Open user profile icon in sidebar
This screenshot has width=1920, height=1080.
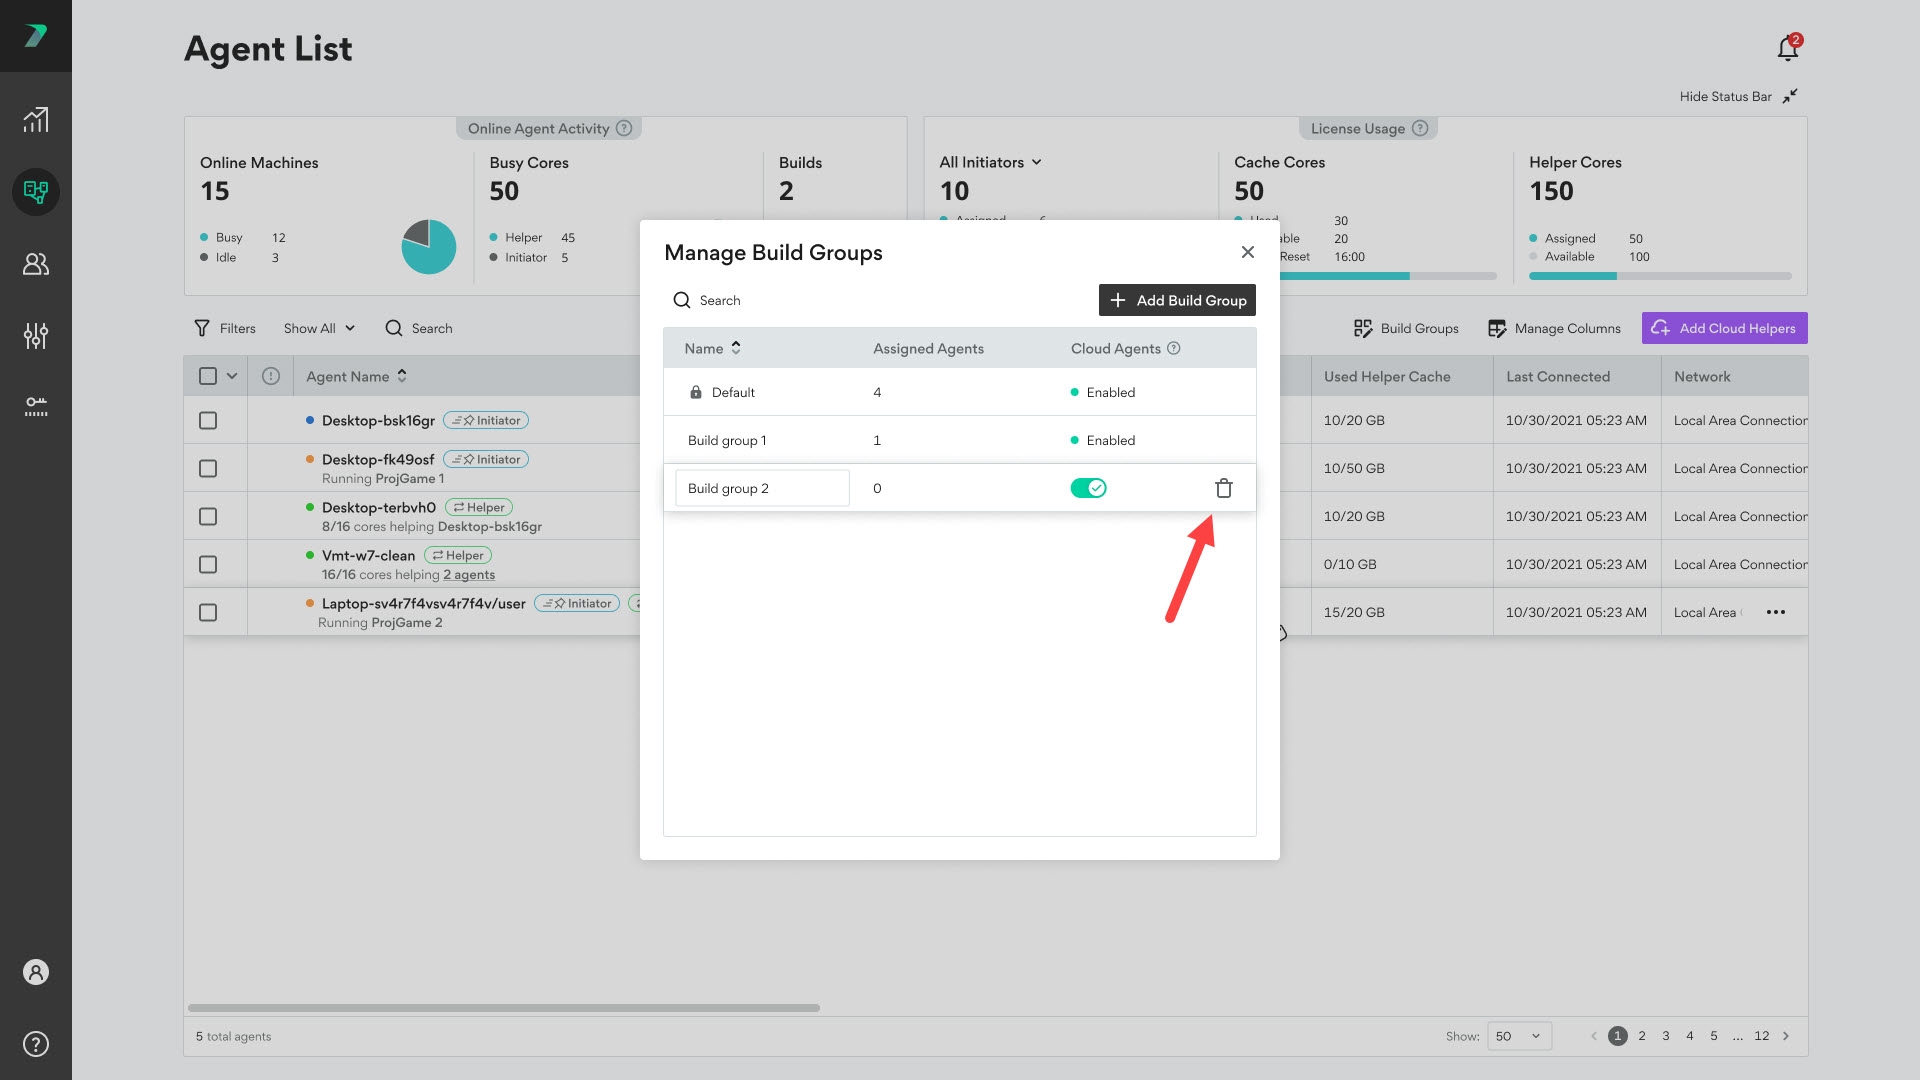tap(36, 972)
